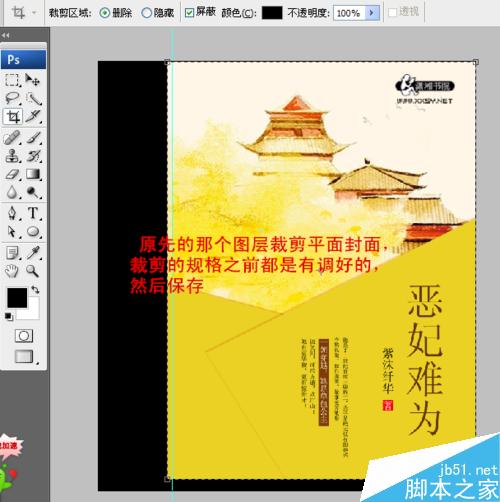The height and width of the screenshot is (502, 500).
Task: Open the black foreground color swatch
Action: pos(17,298)
